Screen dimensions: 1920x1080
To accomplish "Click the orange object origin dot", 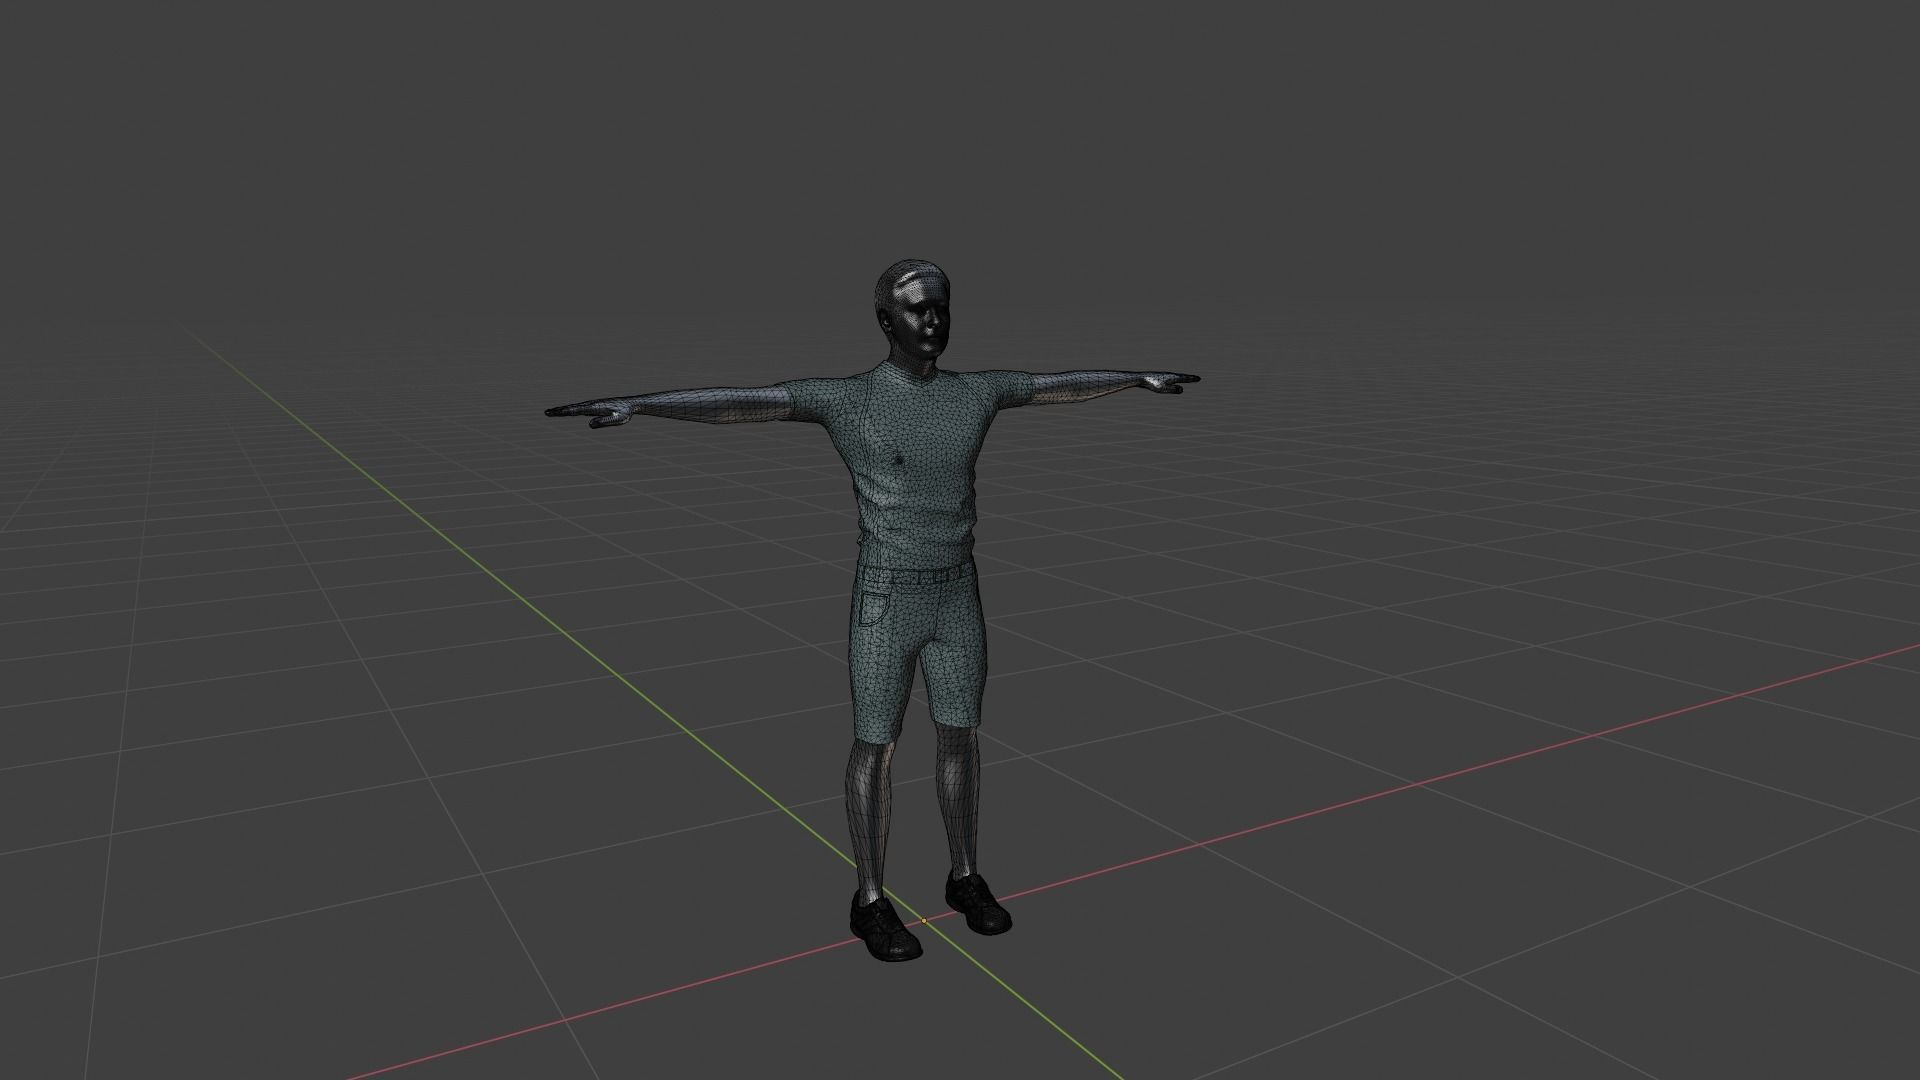I will 924,920.
